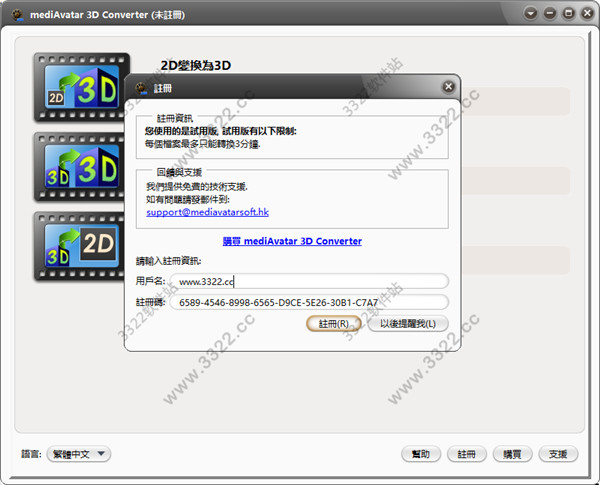Minimize the mediaAvatar 3D Converter window
600x485 pixels.
550,14
